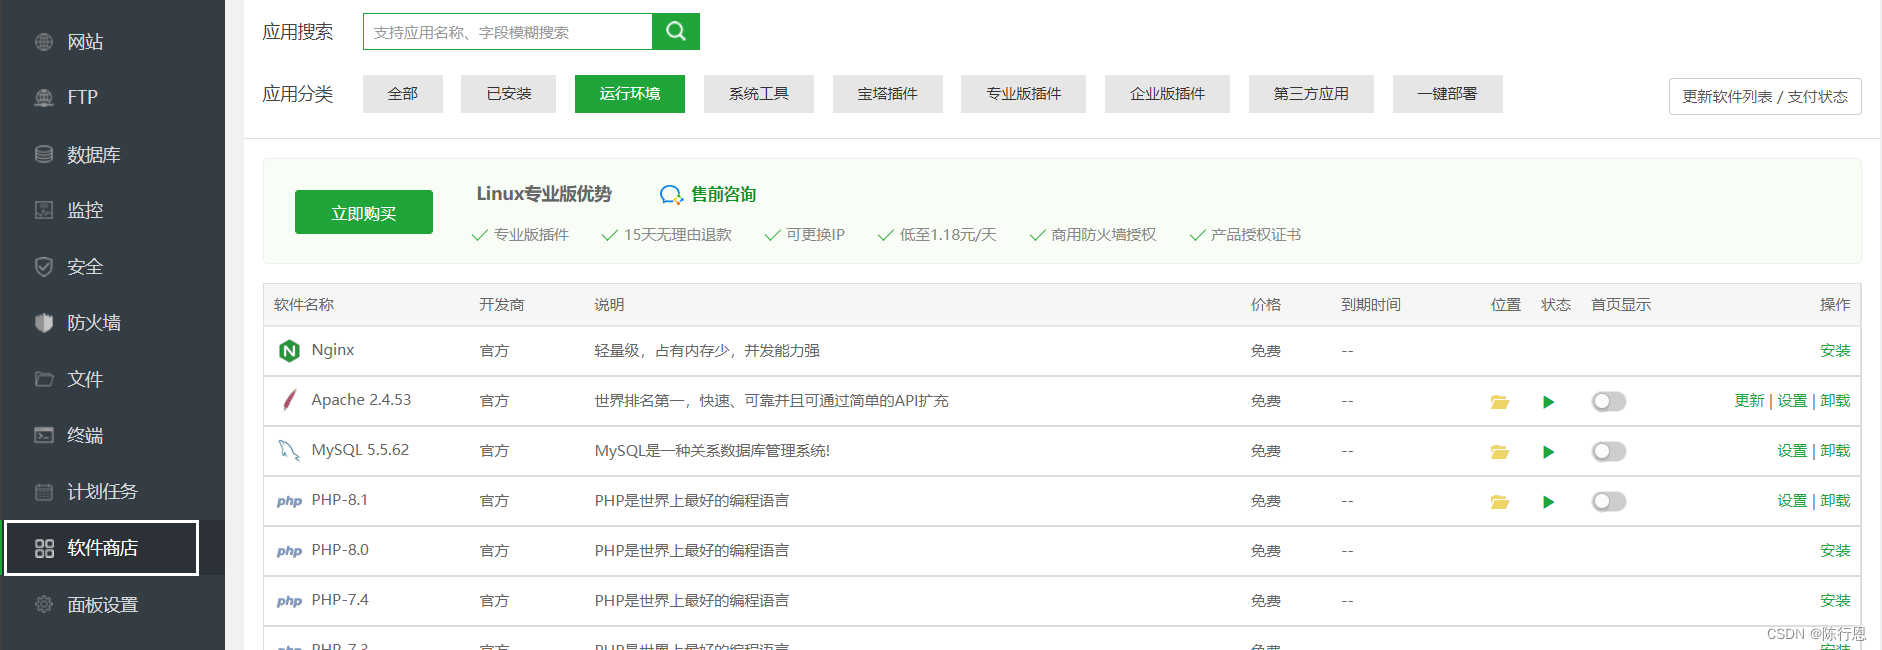This screenshot has width=1882, height=650.
Task: Click the 终端 terminal icon in sidebar
Action: coord(44,435)
